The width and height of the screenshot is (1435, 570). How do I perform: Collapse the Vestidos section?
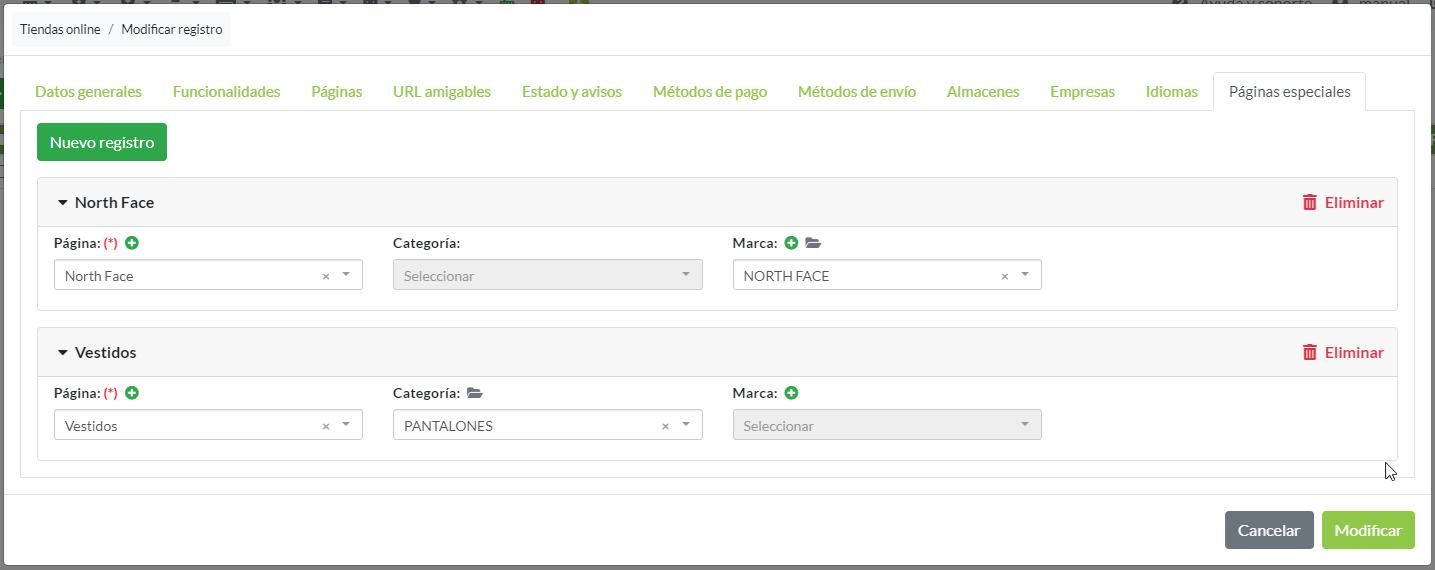63,353
